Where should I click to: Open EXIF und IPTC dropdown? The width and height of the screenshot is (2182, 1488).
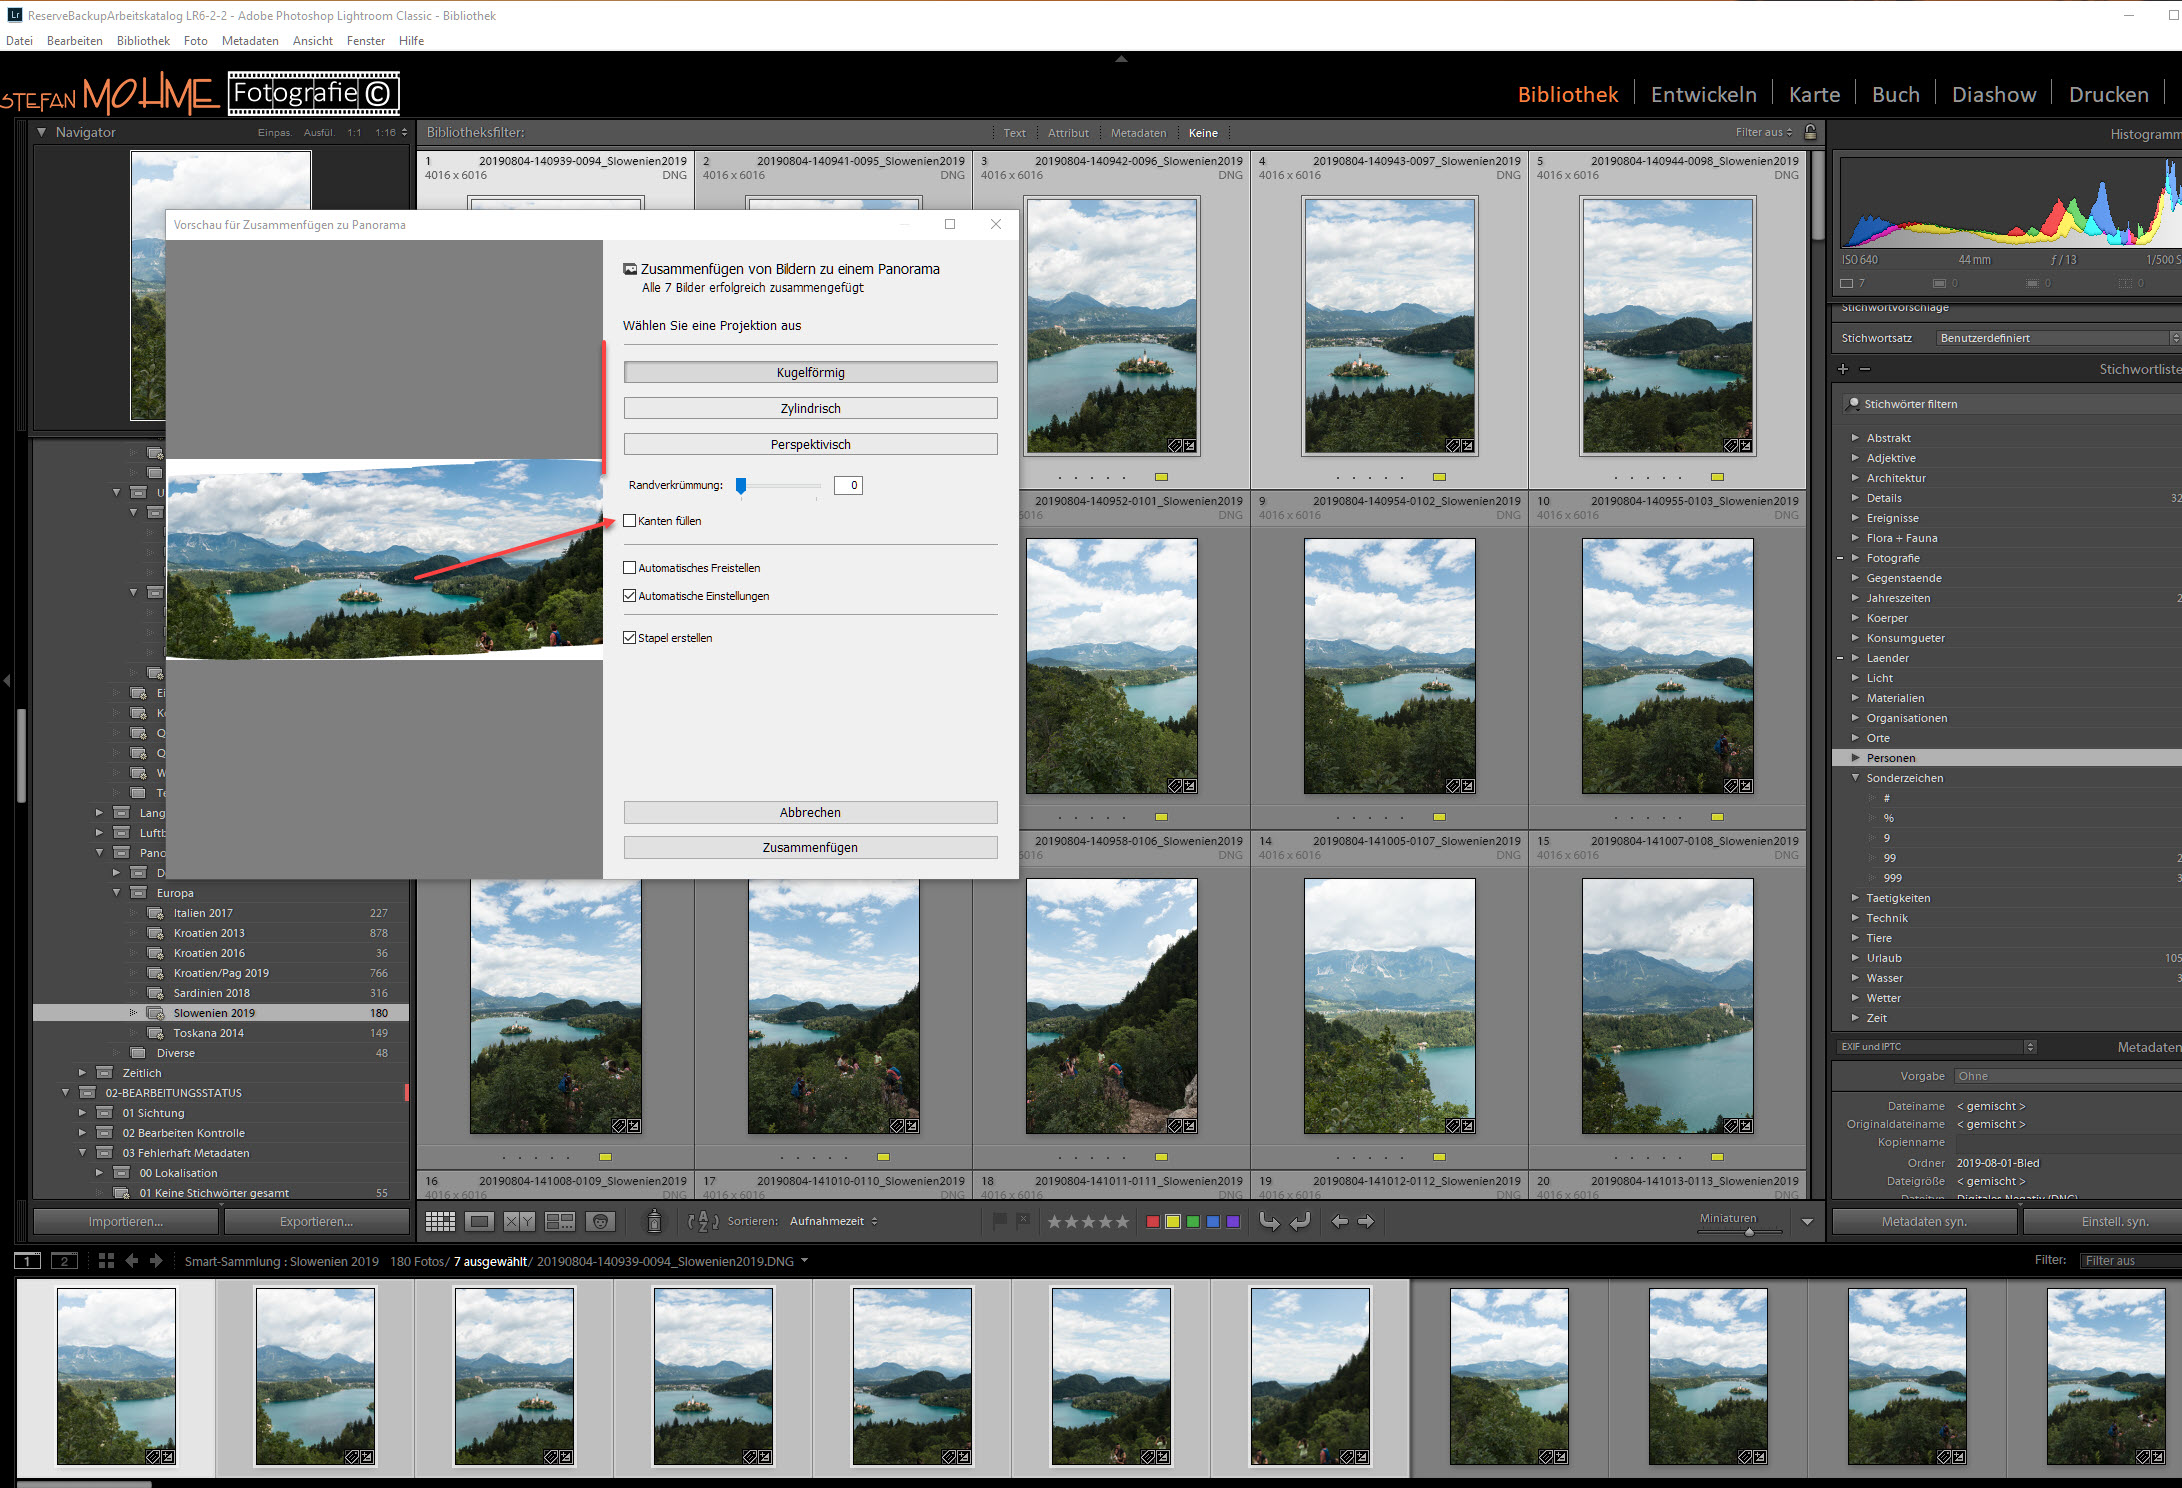(x=1937, y=1047)
